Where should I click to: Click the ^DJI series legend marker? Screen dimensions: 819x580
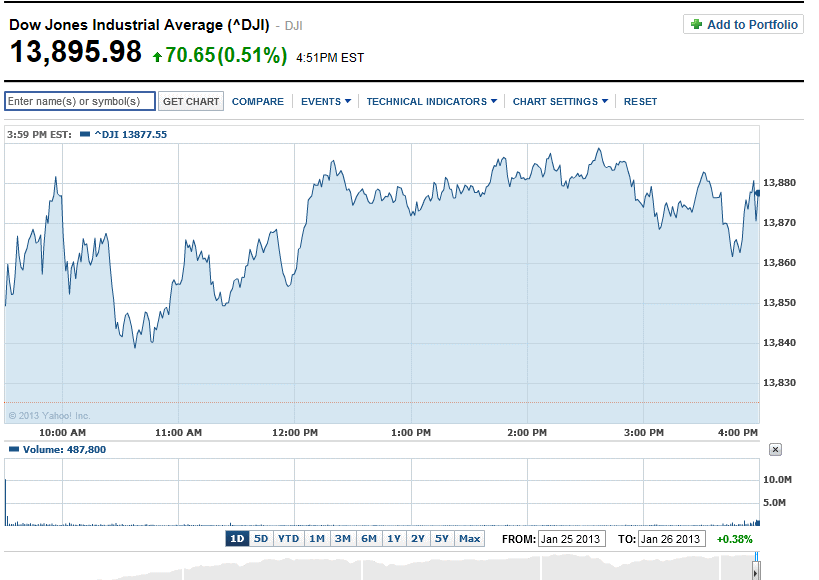point(85,134)
